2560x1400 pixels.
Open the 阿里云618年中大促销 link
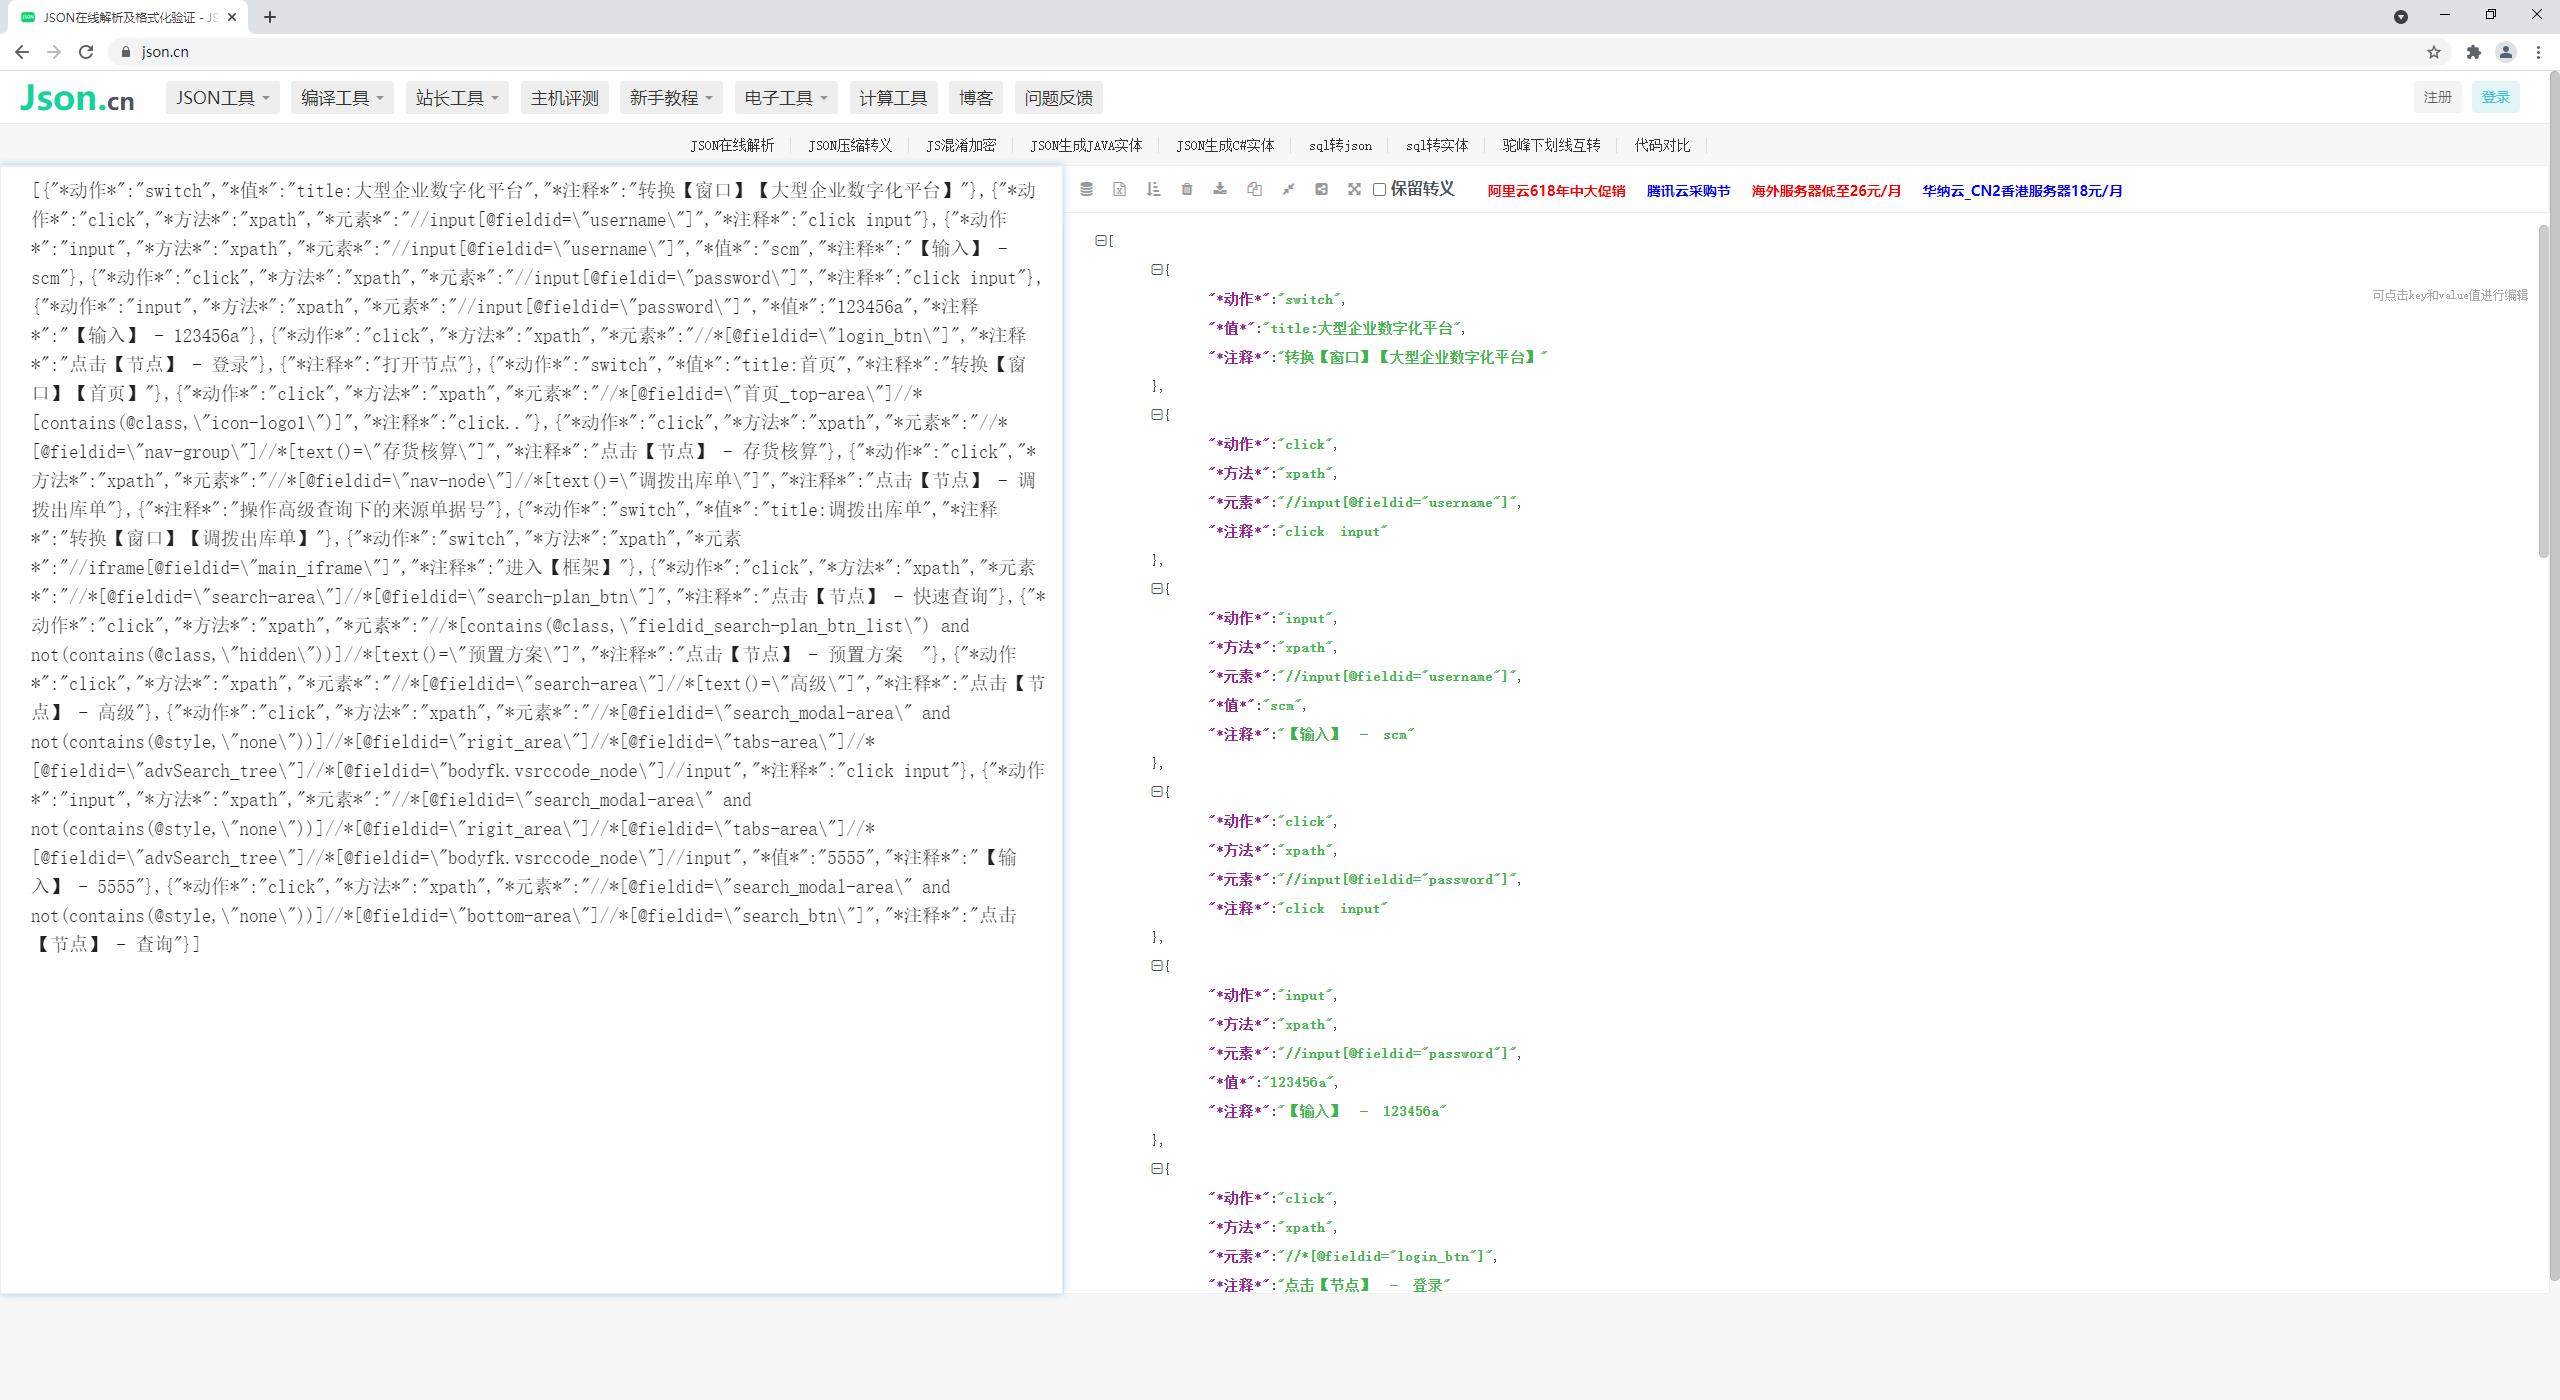[x=1556, y=191]
